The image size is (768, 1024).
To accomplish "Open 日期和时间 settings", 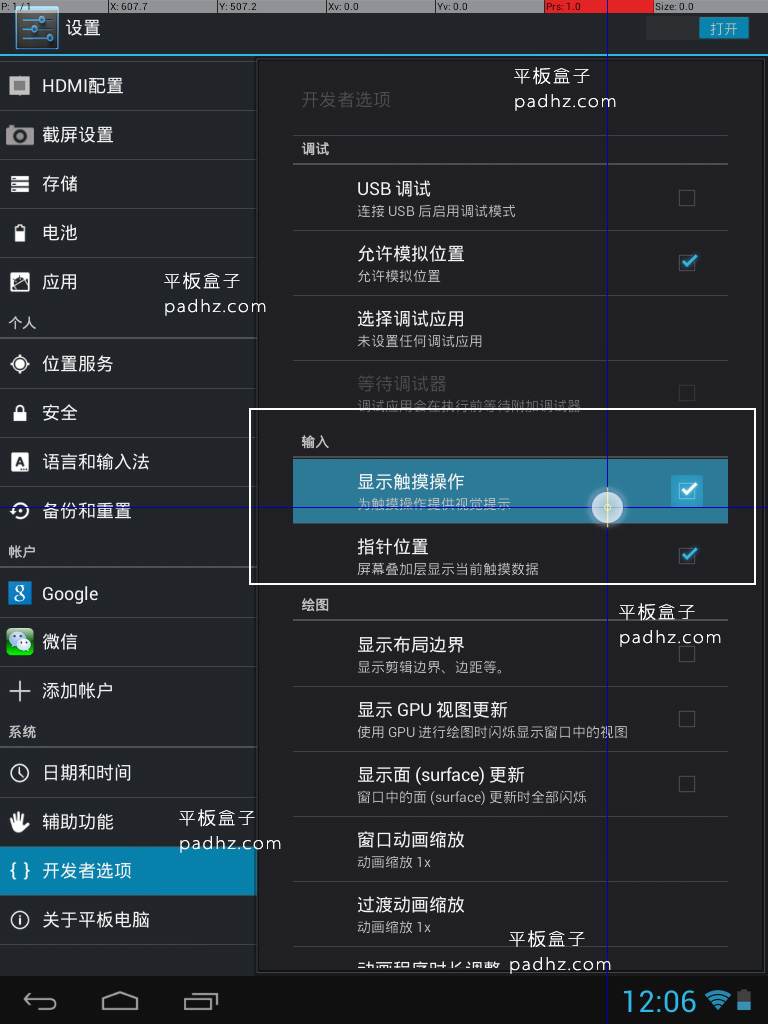I will (128, 773).
